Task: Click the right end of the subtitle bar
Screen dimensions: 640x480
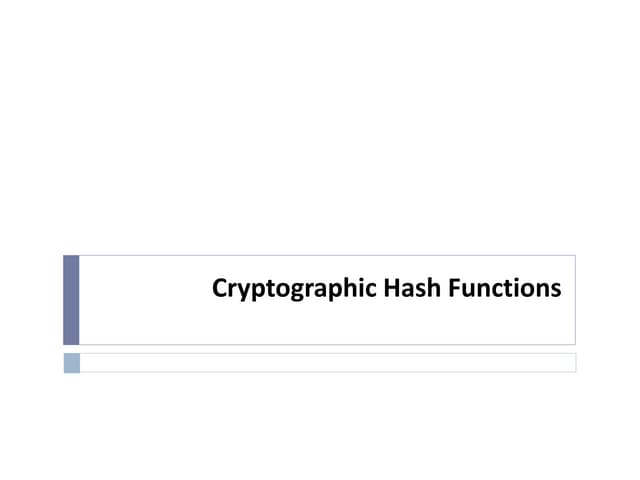Action: pyautogui.click(x=570, y=362)
